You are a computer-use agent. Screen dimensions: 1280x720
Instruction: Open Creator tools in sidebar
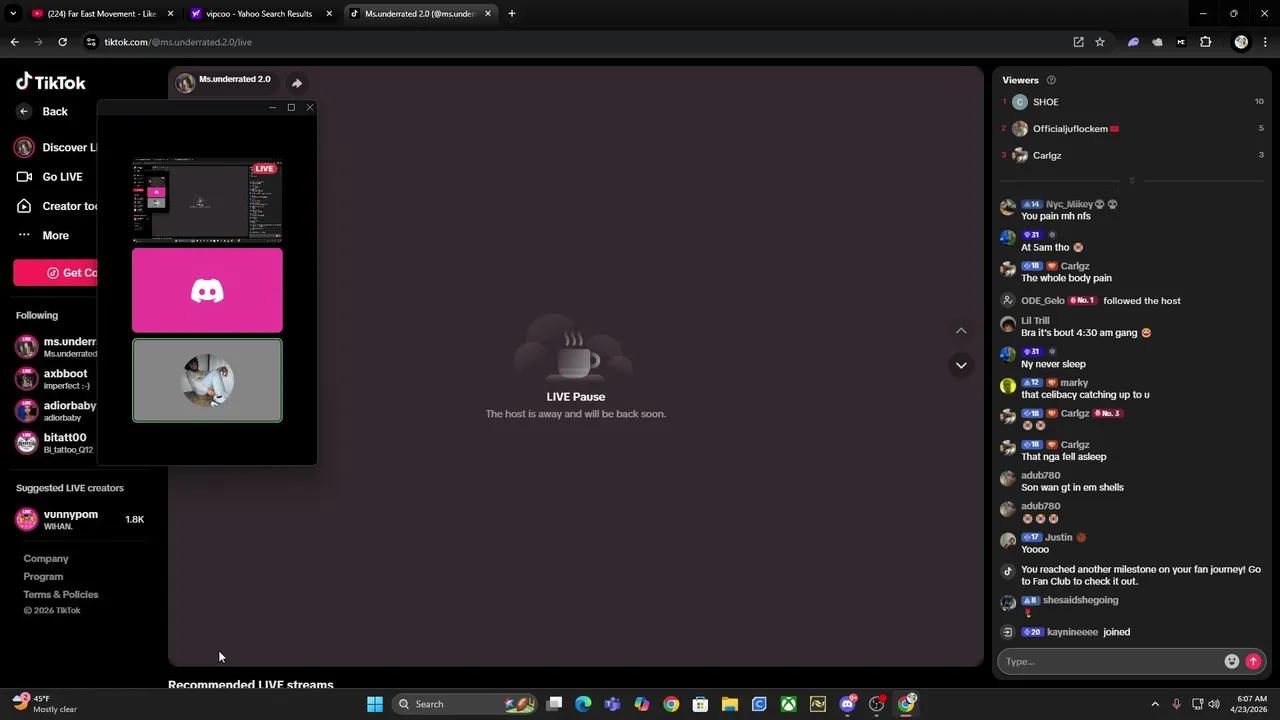pyautogui.click(x=57, y=206)
